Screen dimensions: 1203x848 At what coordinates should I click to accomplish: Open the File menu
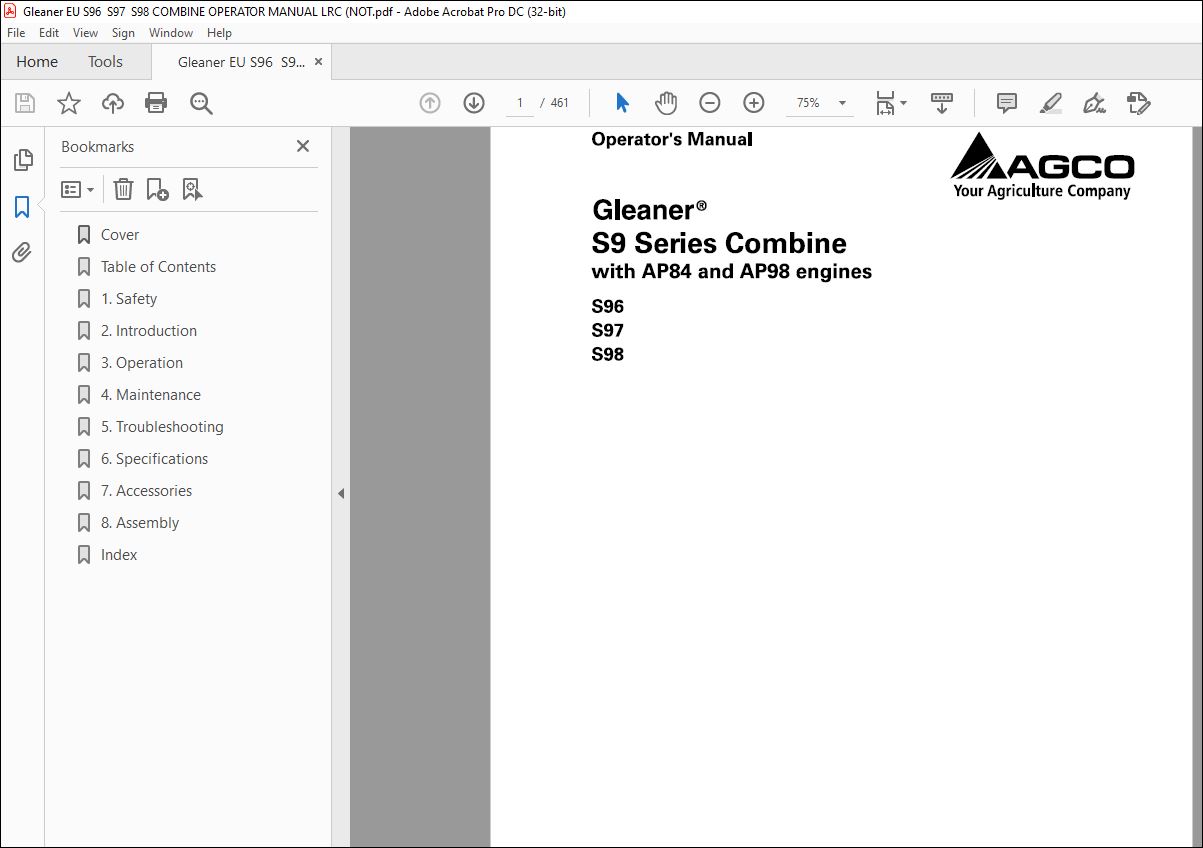coord(16,33)
